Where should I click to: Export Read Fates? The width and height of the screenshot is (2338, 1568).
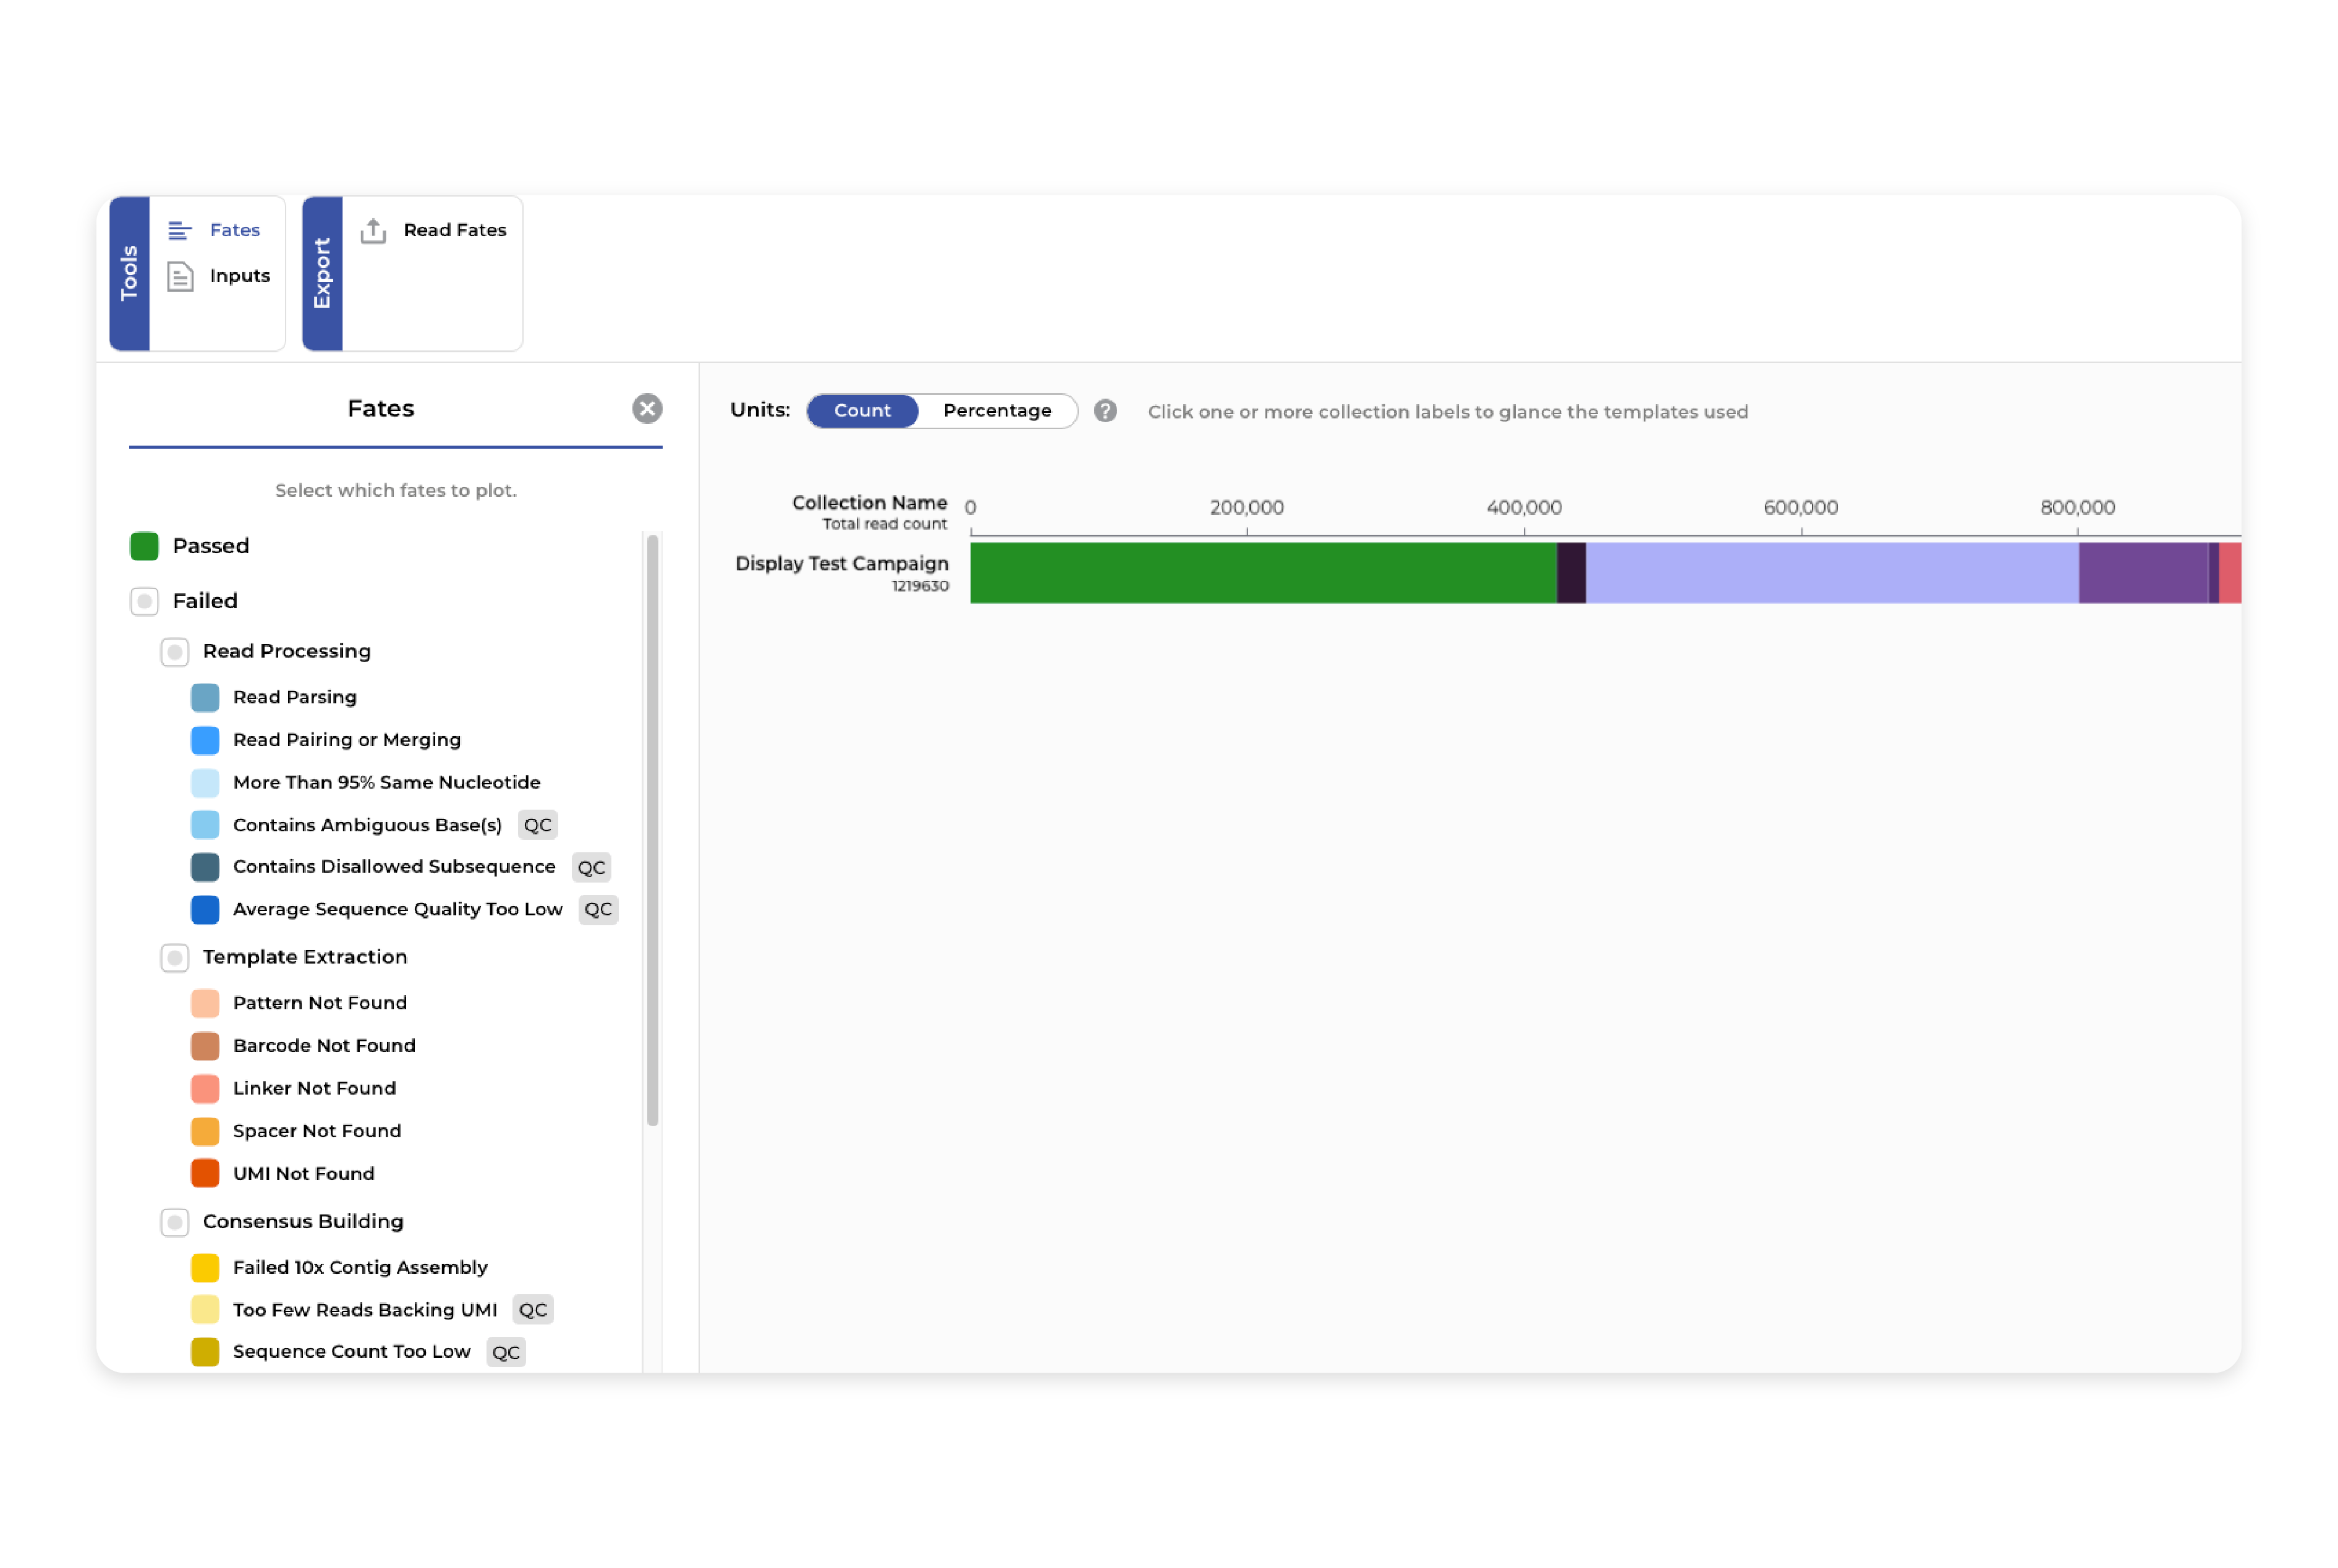pos(433,230)
